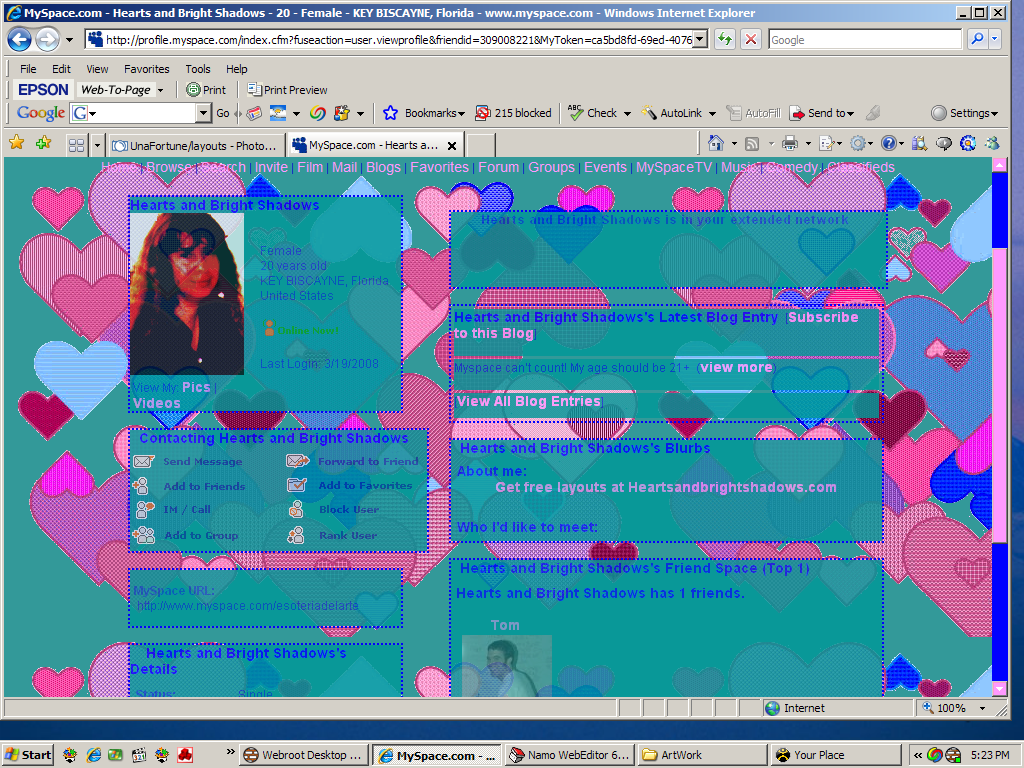
Task: Expand the Web-To-Page dropdown arrow
Action: pos(161,90)
